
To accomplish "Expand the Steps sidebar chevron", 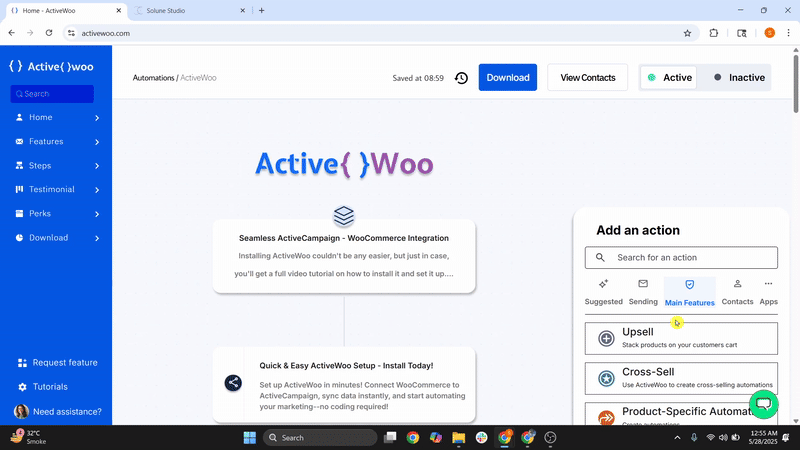I will [x=97, y=166].
